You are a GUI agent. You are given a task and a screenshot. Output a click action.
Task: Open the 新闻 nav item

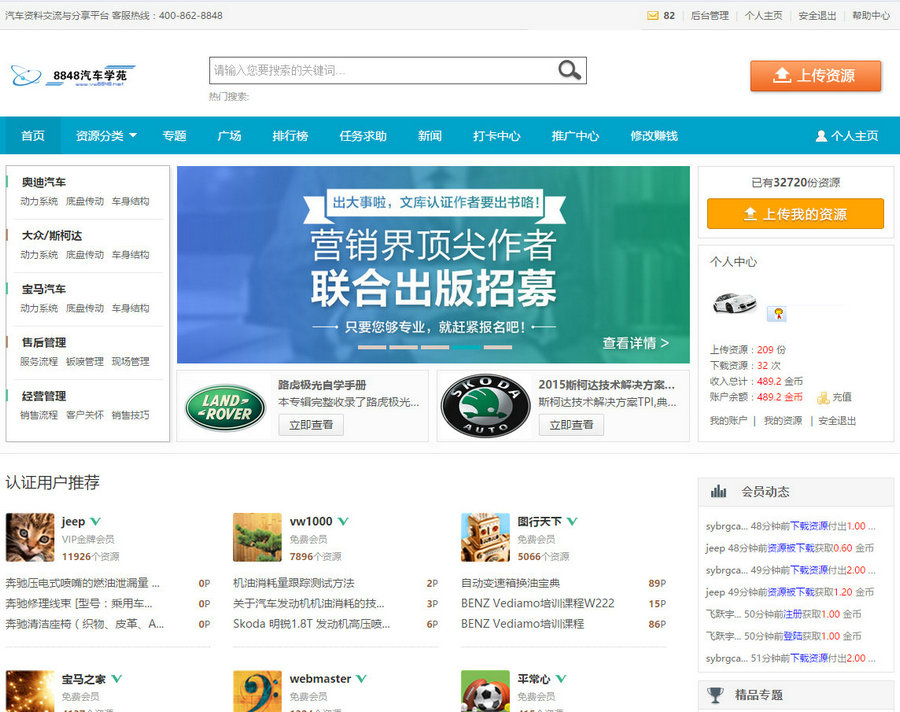click(x=430, y=136)
